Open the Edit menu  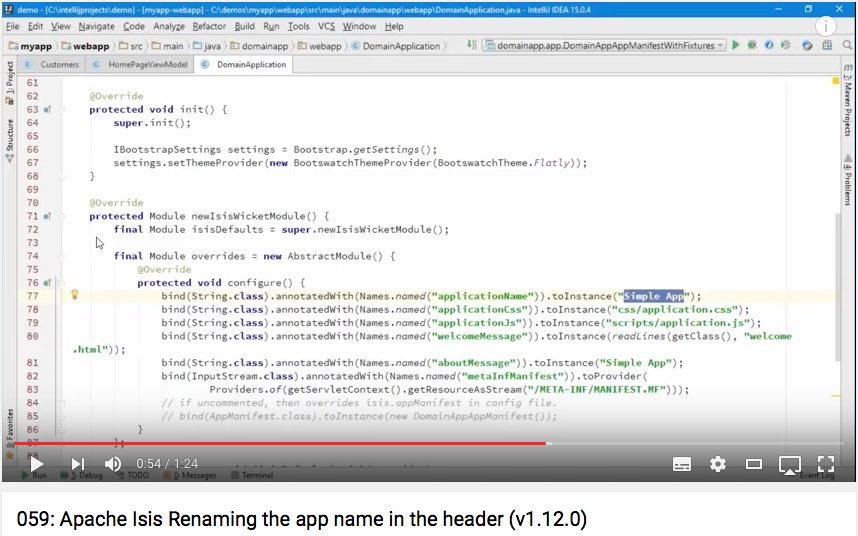36,26
